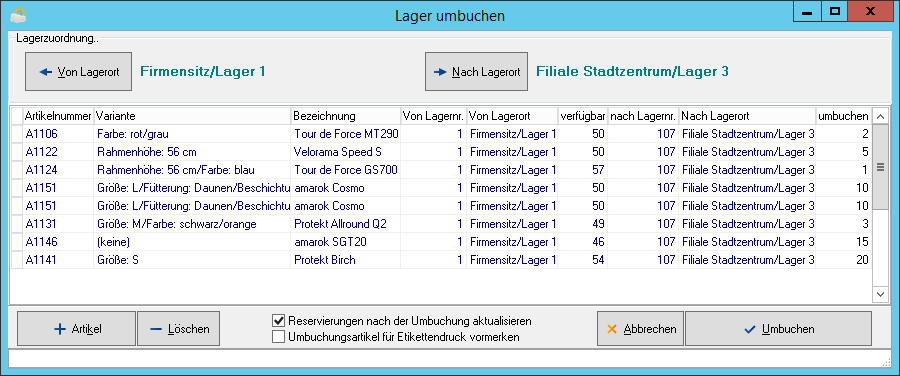Click the scrollbar down arrow
Viewport: 900px width, 376px height.
880,294
